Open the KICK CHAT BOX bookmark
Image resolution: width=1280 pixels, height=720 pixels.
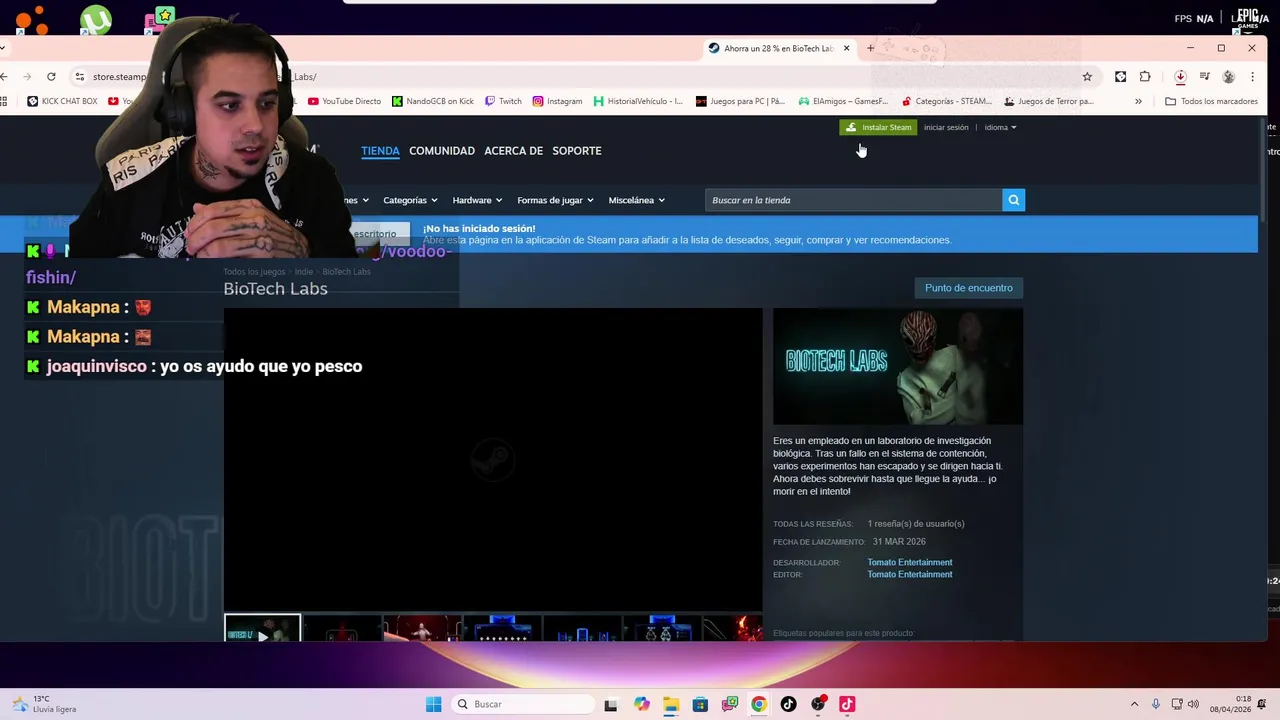(x=62, y=101)
